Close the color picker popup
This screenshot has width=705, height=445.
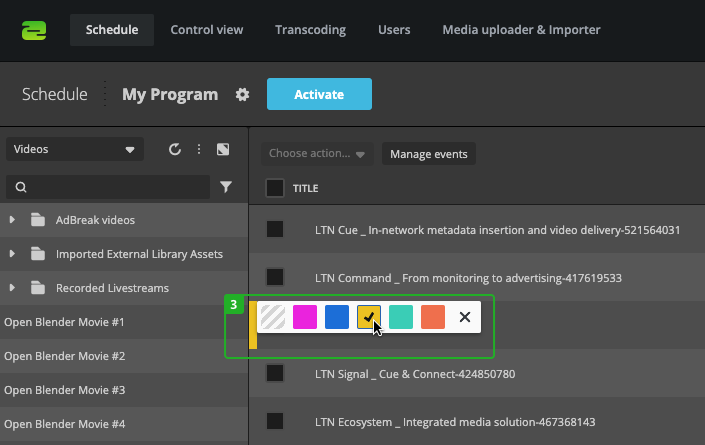point(464,317)
